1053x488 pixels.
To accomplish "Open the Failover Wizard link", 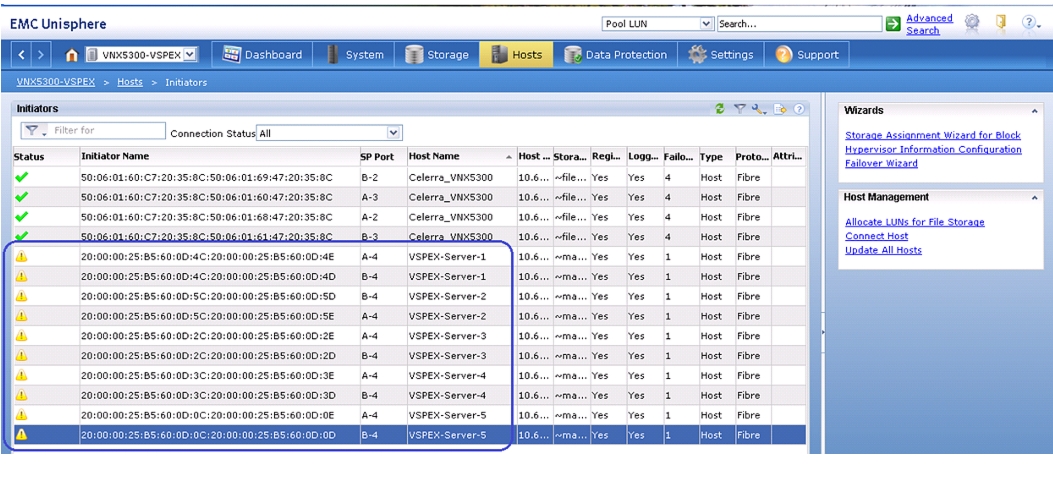I will pyautogui.click(x=881, y=163).
